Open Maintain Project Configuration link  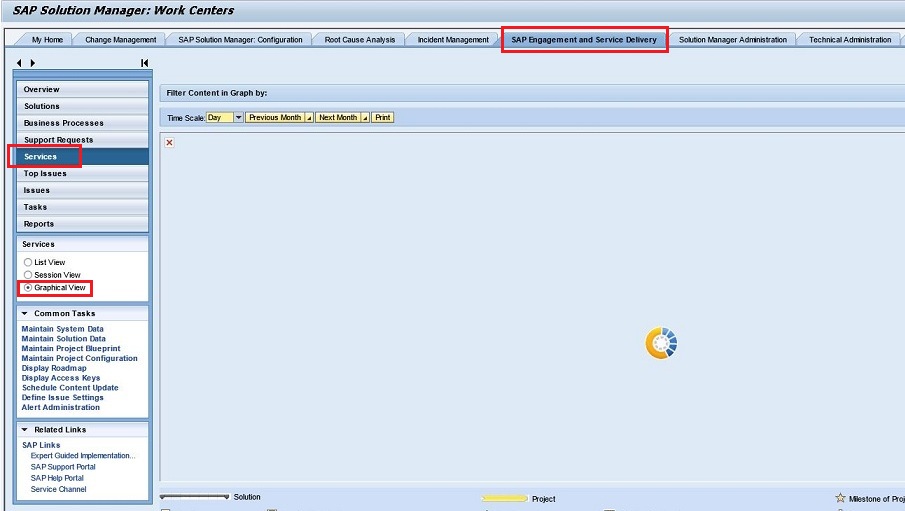click(x=80, y=359)
